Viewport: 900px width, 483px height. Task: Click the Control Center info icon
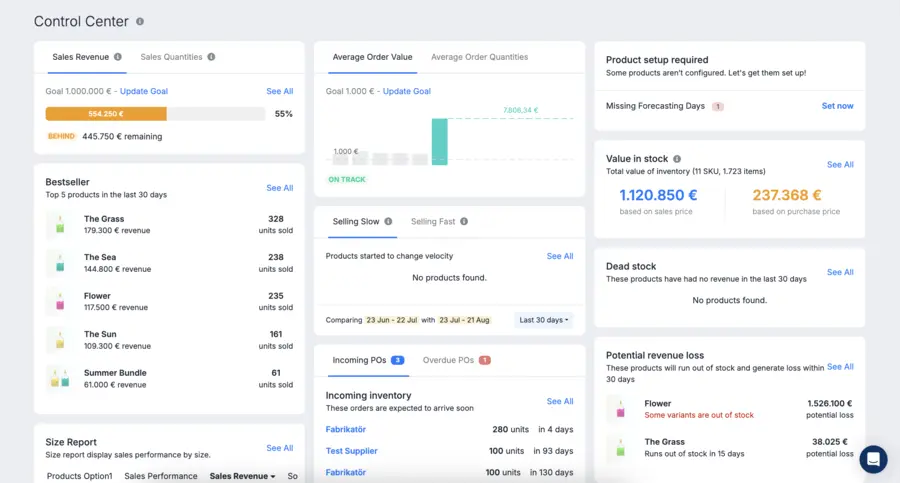(139, 21)
